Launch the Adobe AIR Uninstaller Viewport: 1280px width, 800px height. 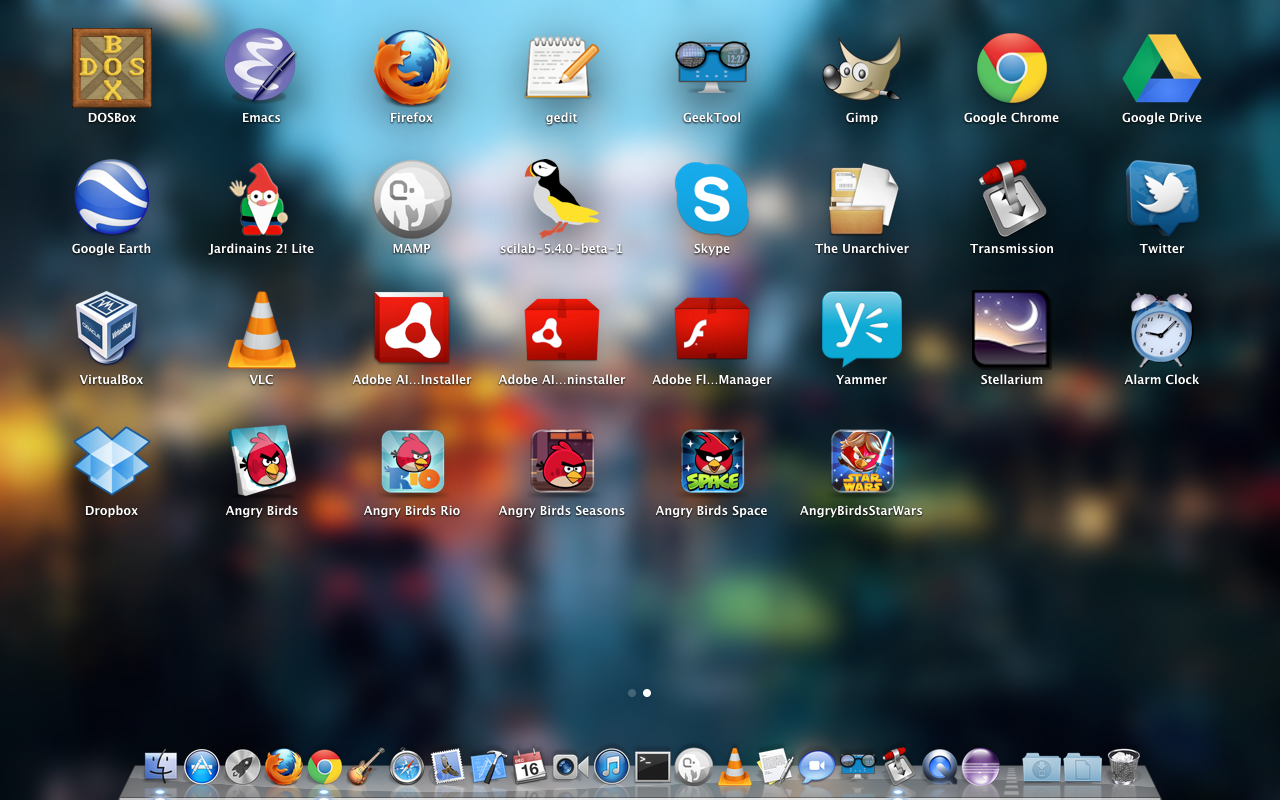click(x=562, y=329)
